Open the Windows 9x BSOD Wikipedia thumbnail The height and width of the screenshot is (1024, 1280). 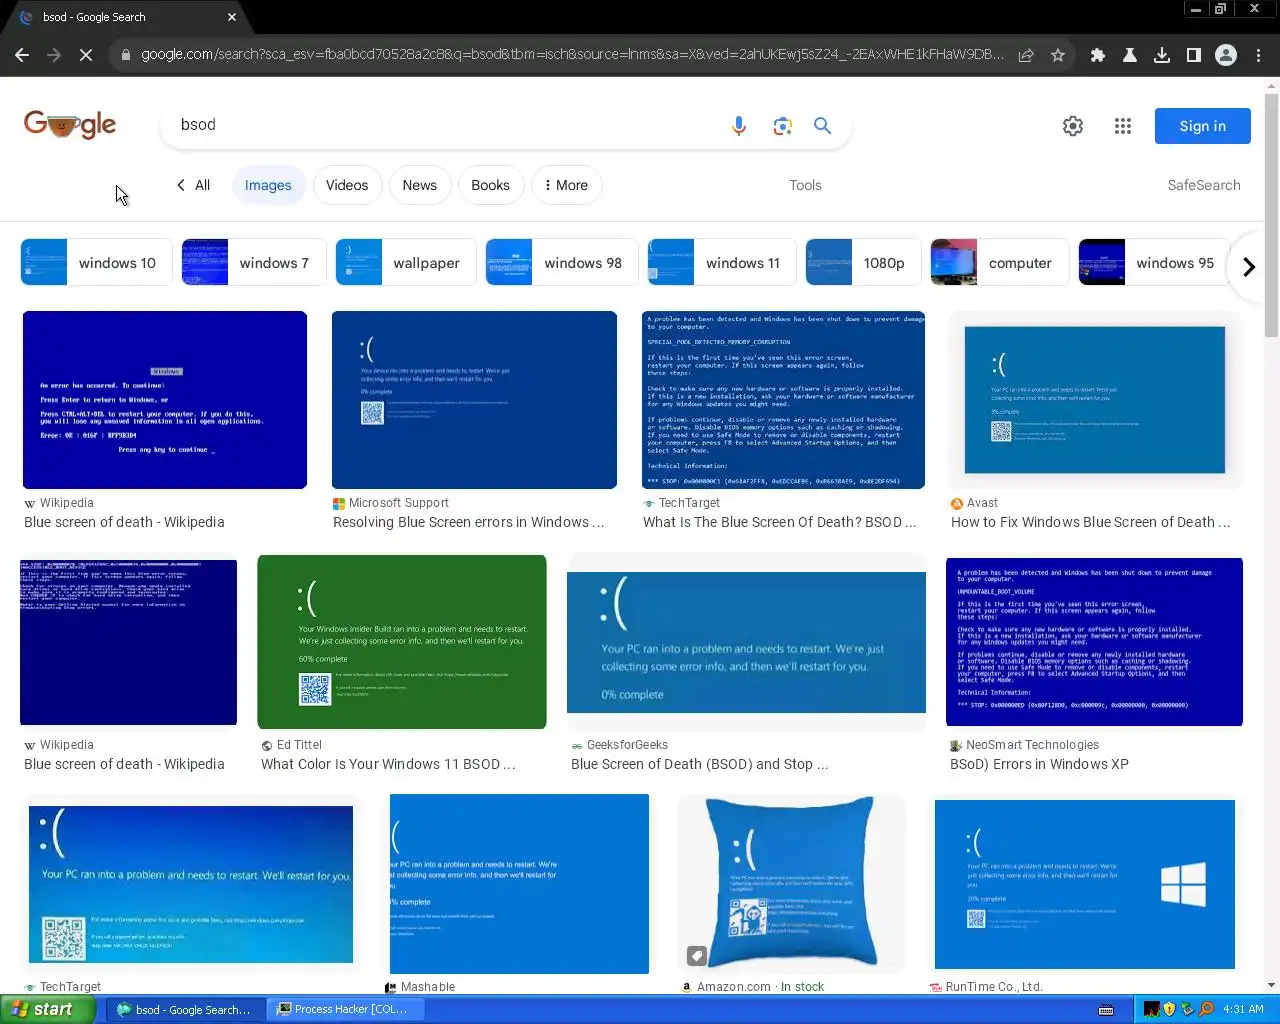pyautogui.click(x=165, y=400)
